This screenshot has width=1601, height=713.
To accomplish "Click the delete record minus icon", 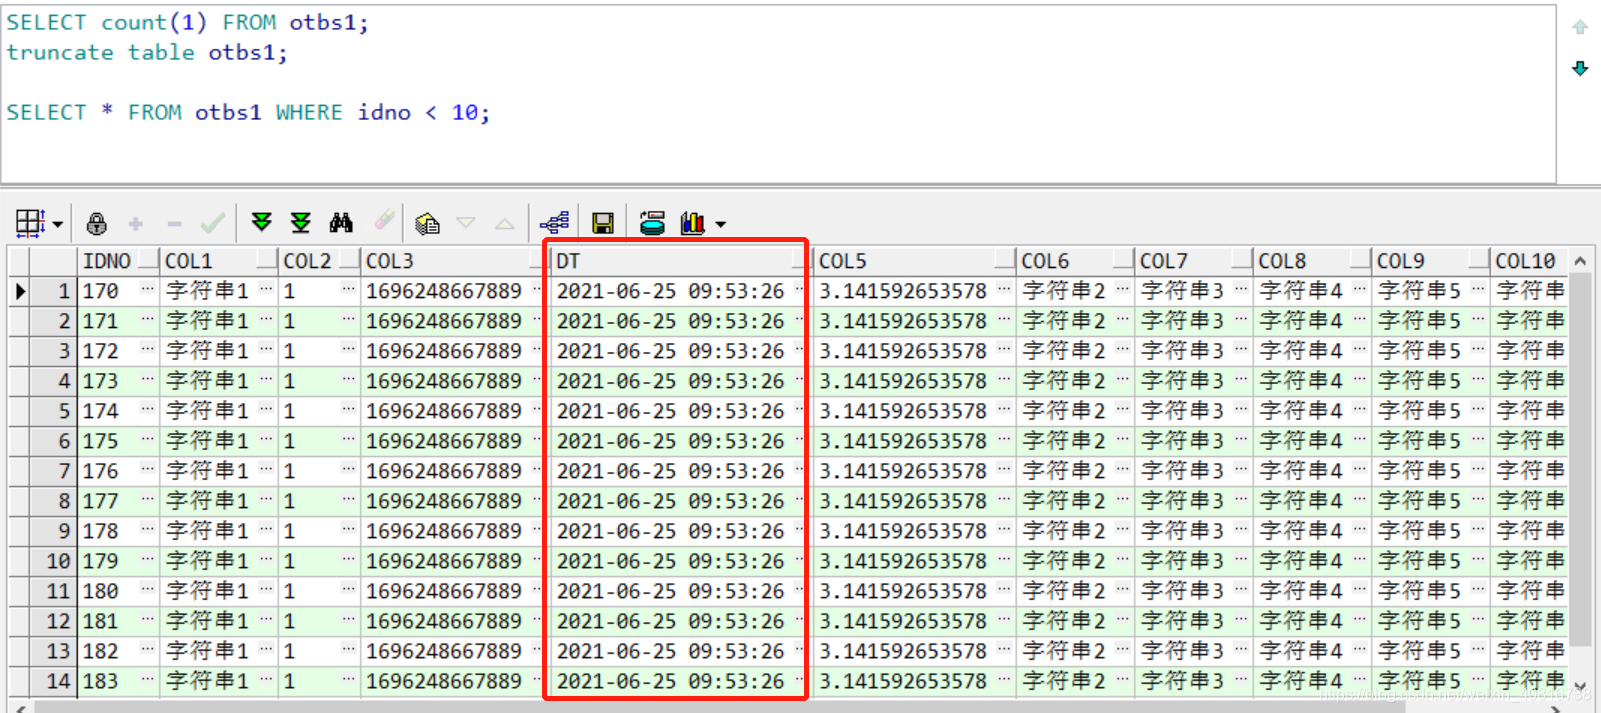I will [174, 223].
